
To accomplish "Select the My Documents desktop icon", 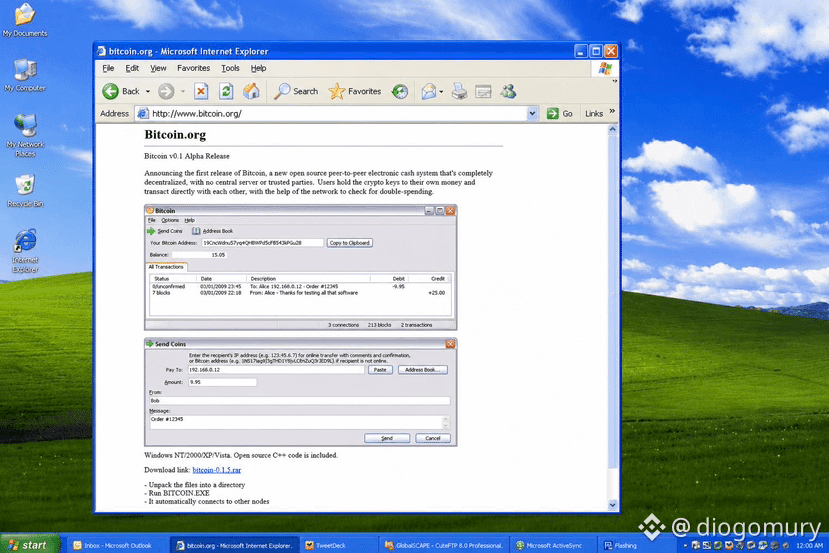I will pyautogui.click(x=25, y=20).
